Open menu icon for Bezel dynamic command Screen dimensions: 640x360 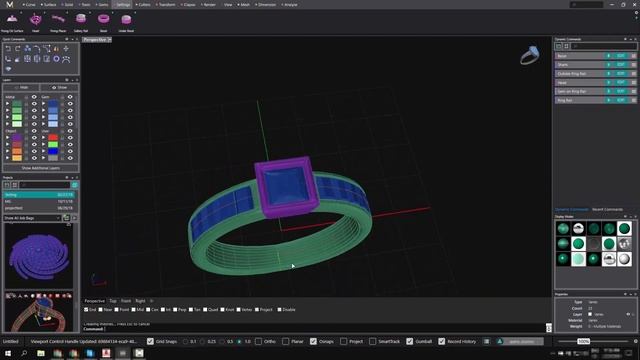[634, 56]
